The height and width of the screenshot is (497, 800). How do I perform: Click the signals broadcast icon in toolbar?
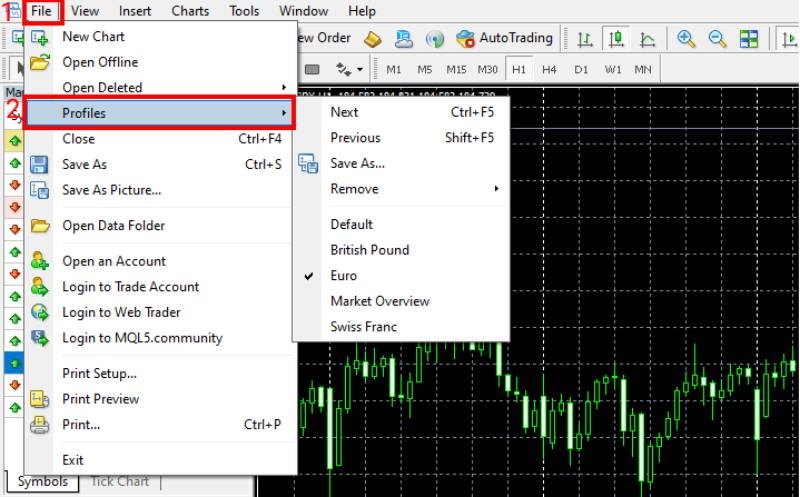[x=435, y=39]
